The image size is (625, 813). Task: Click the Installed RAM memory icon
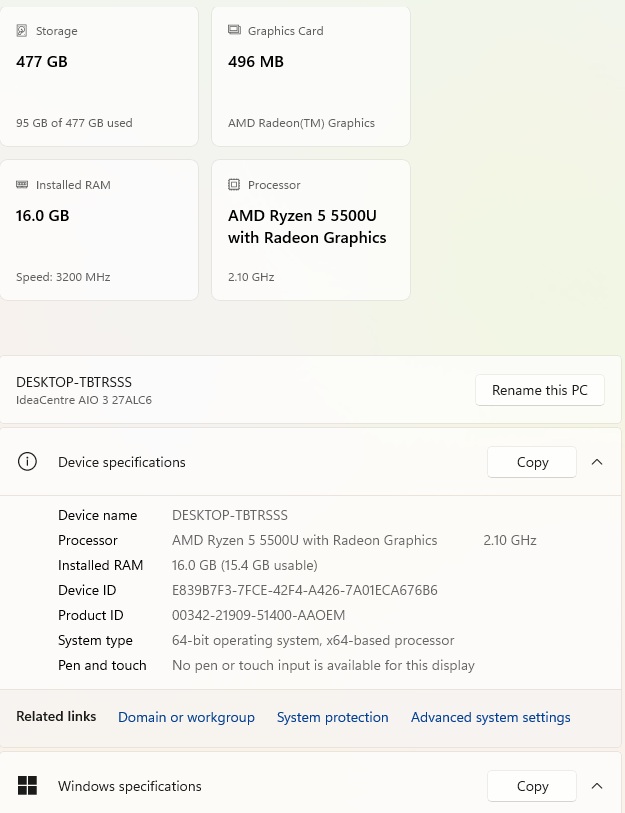click(22, 185)
